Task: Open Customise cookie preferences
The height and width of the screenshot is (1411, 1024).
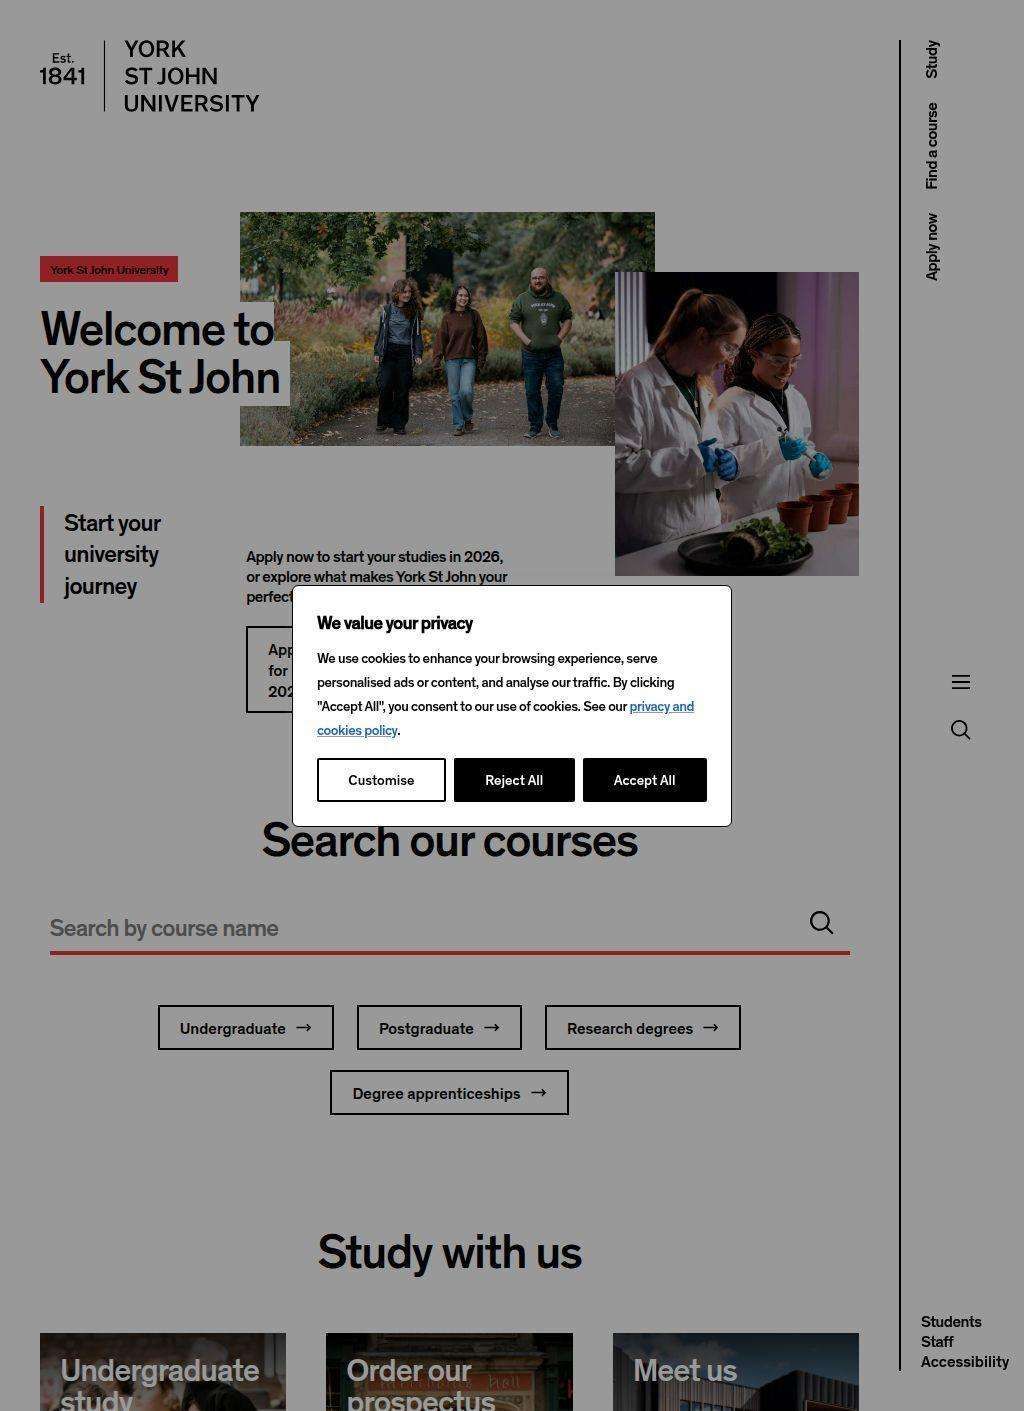Action: click(381, 780)
